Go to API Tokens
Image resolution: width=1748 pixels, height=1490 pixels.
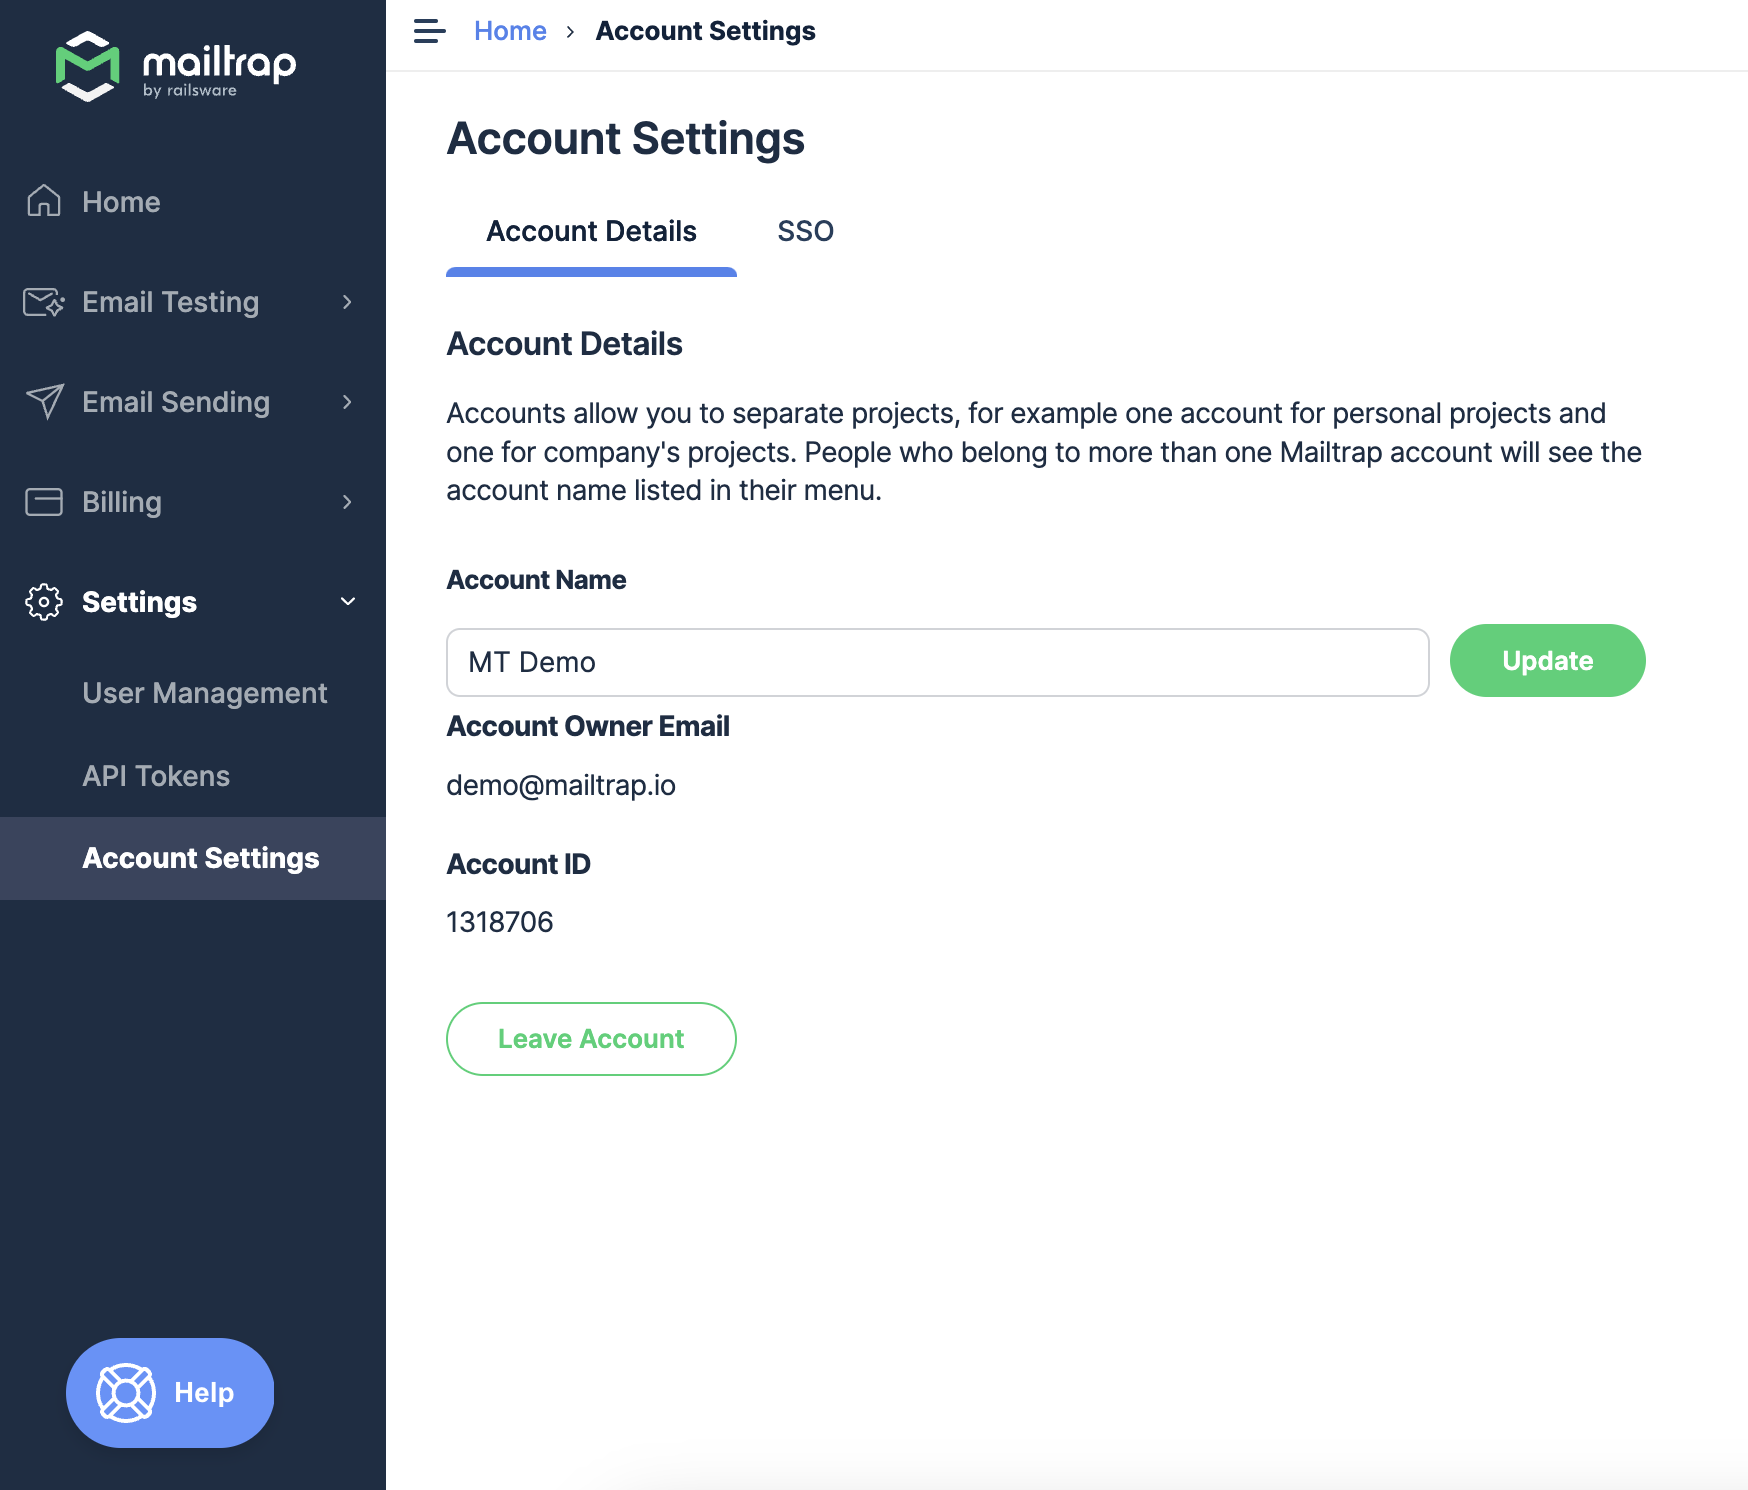coord(156,775)
